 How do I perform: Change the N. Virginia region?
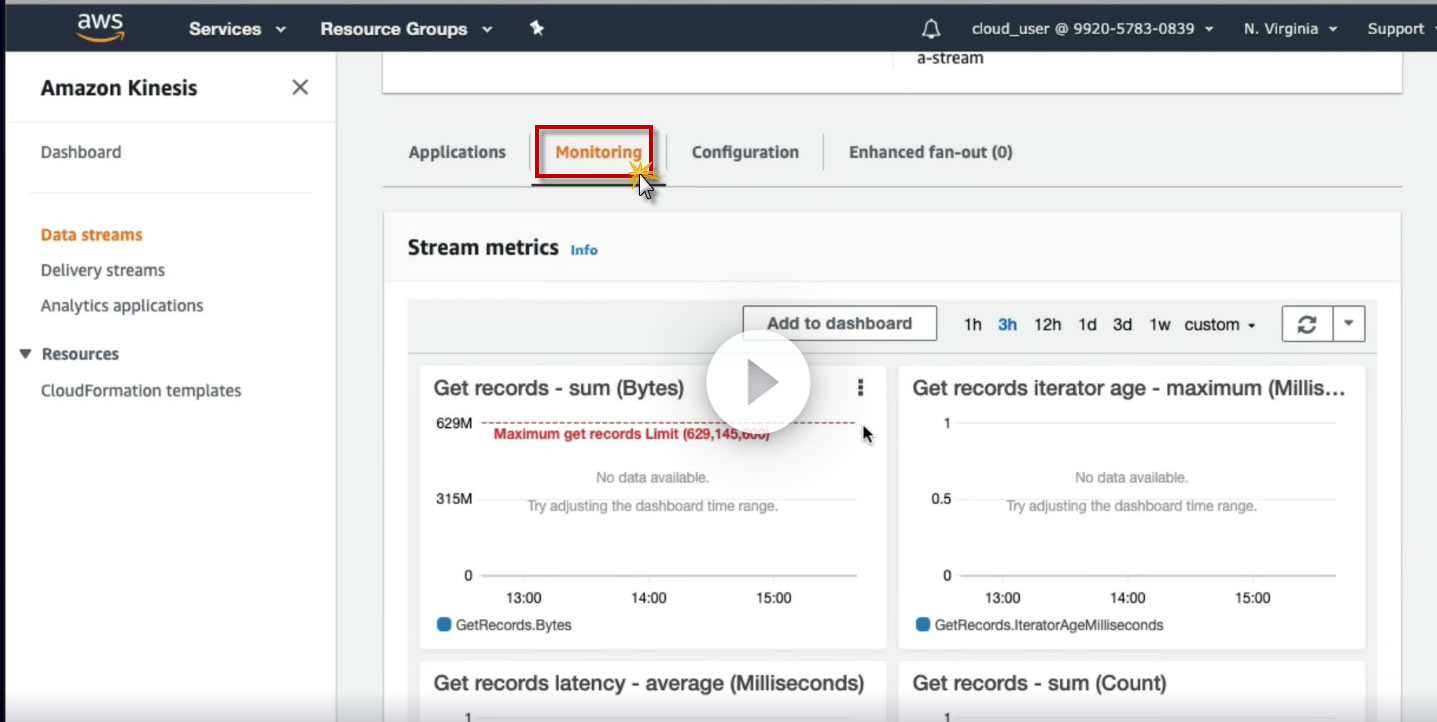tap(1290, 29)
